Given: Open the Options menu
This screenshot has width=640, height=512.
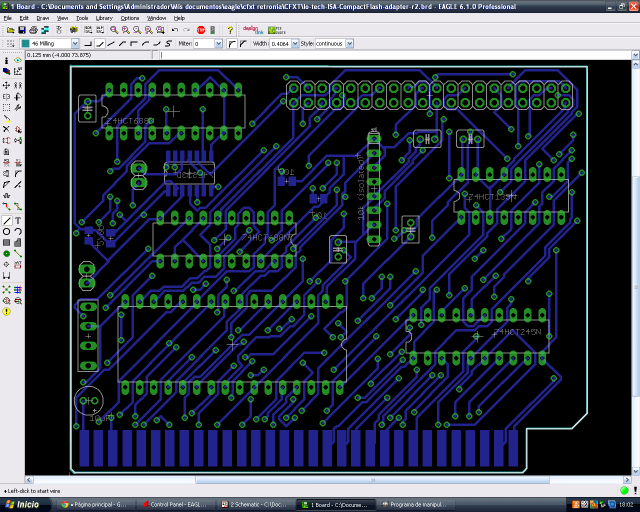Looking at the screenshot, I should [130, 18].
